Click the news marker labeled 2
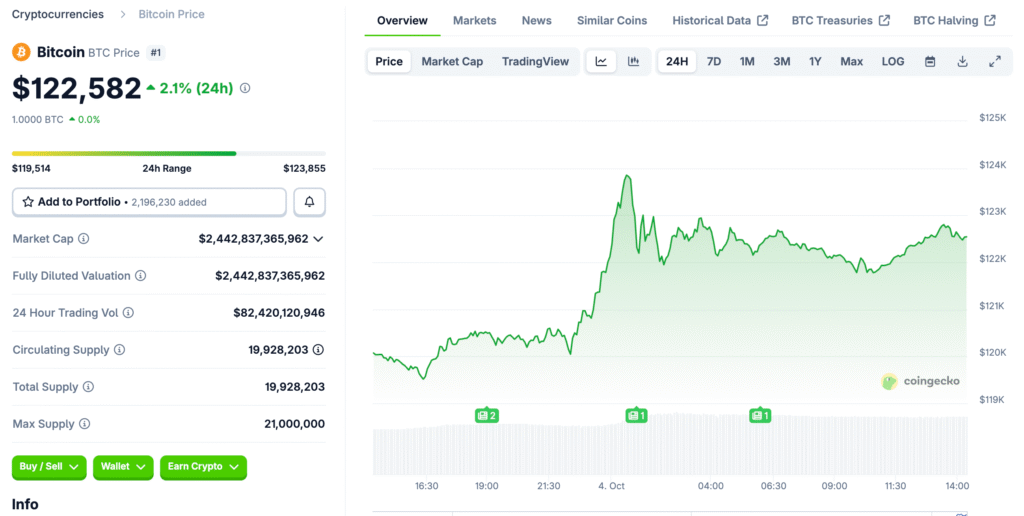1024x516 pixels. [487, 415]
